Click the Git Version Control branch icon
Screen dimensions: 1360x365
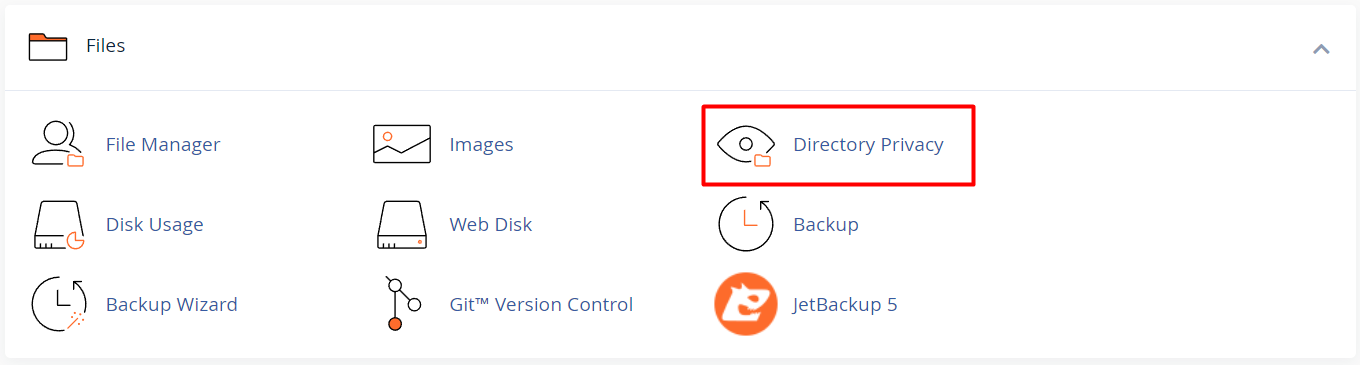[x=402, y=304]
